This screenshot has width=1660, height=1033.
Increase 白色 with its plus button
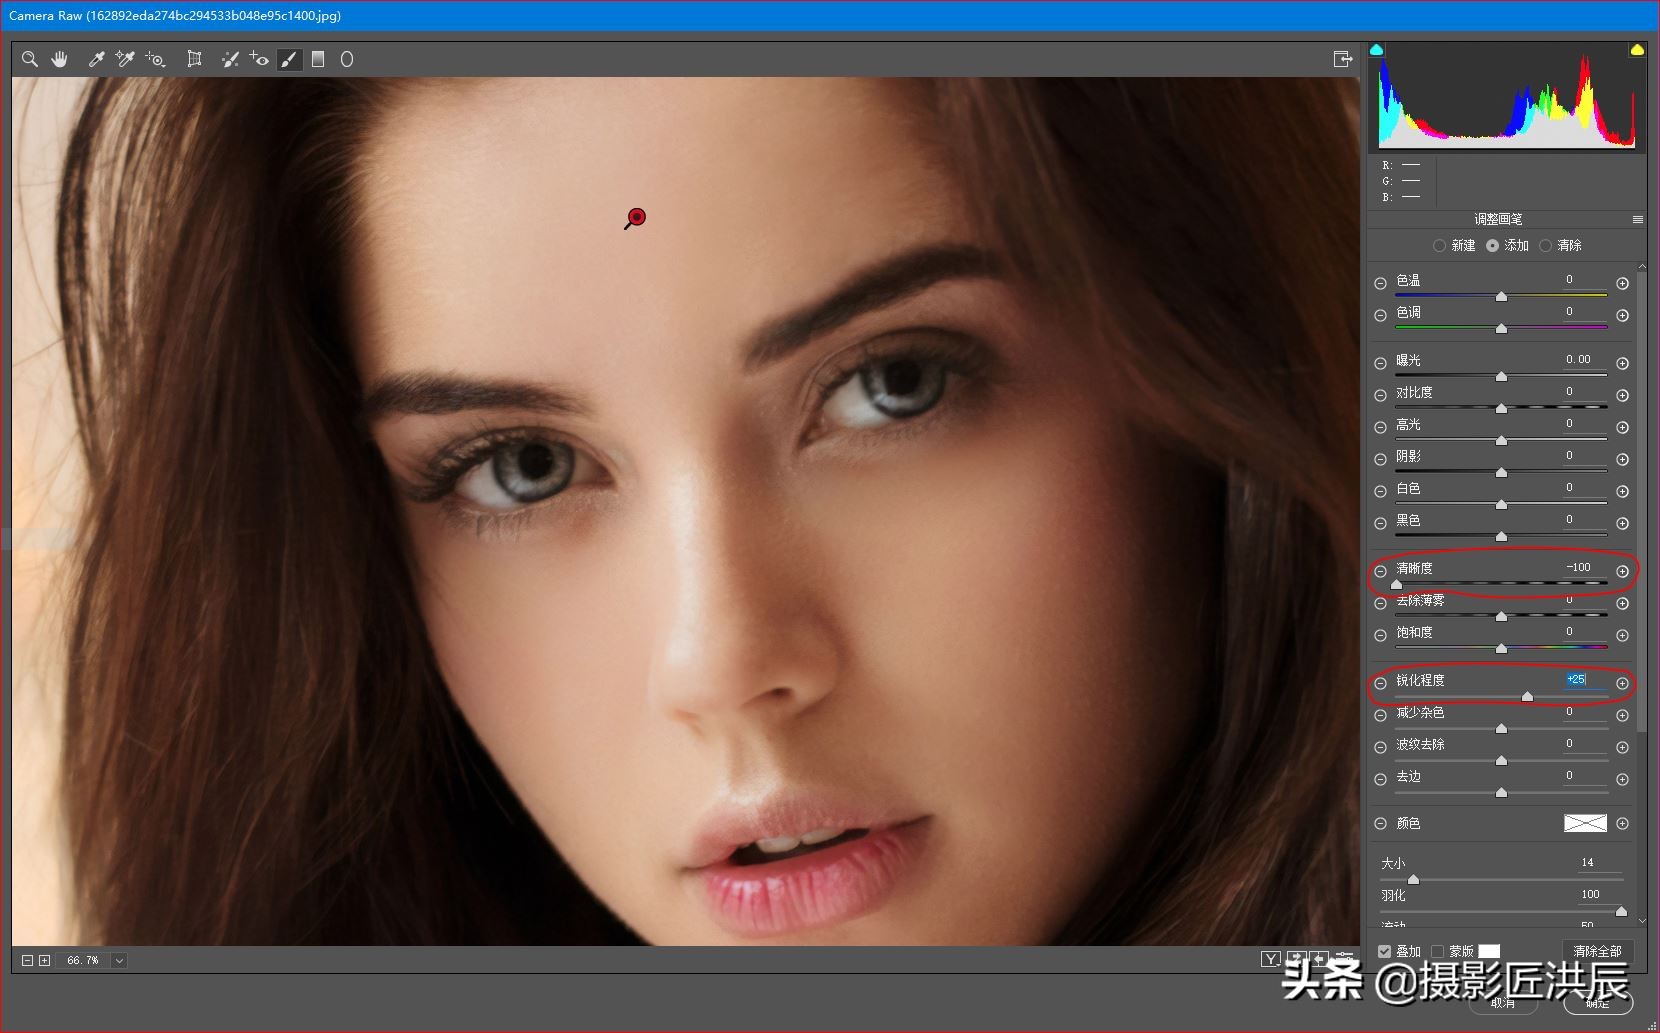point(1623,491)
